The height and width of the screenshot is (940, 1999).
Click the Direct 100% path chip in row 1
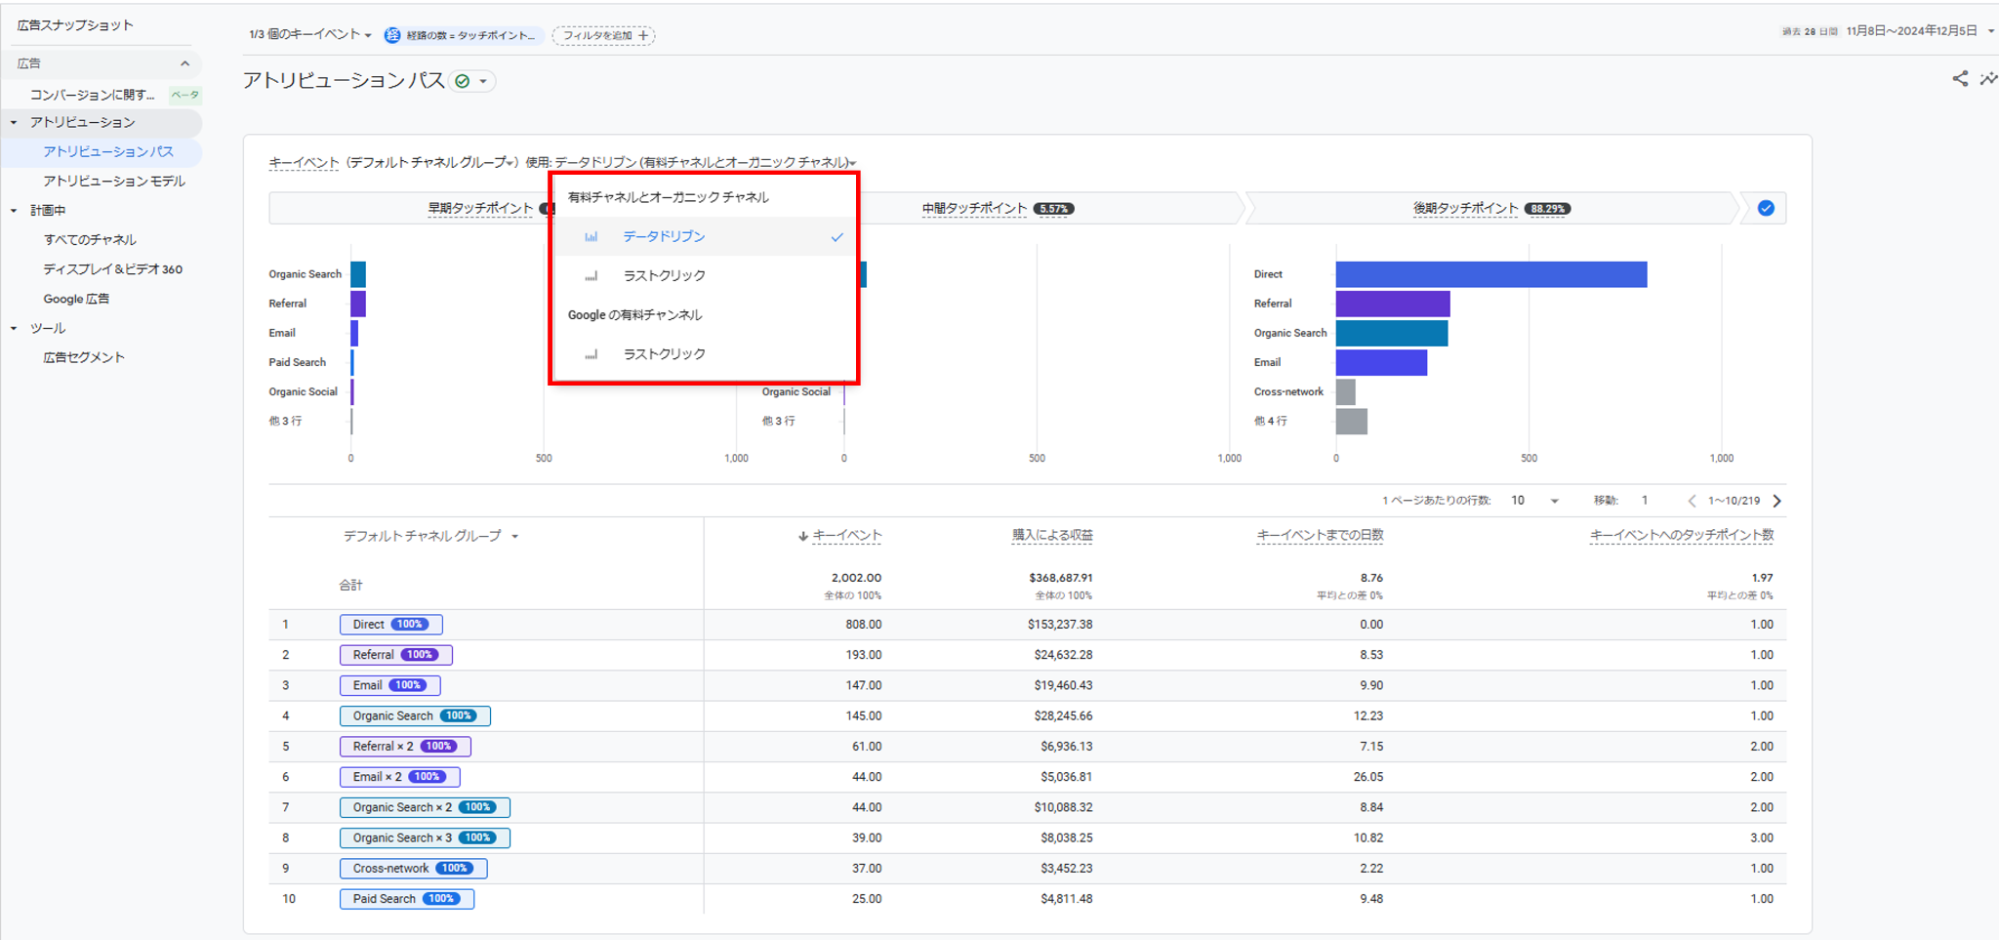point(391,625)
